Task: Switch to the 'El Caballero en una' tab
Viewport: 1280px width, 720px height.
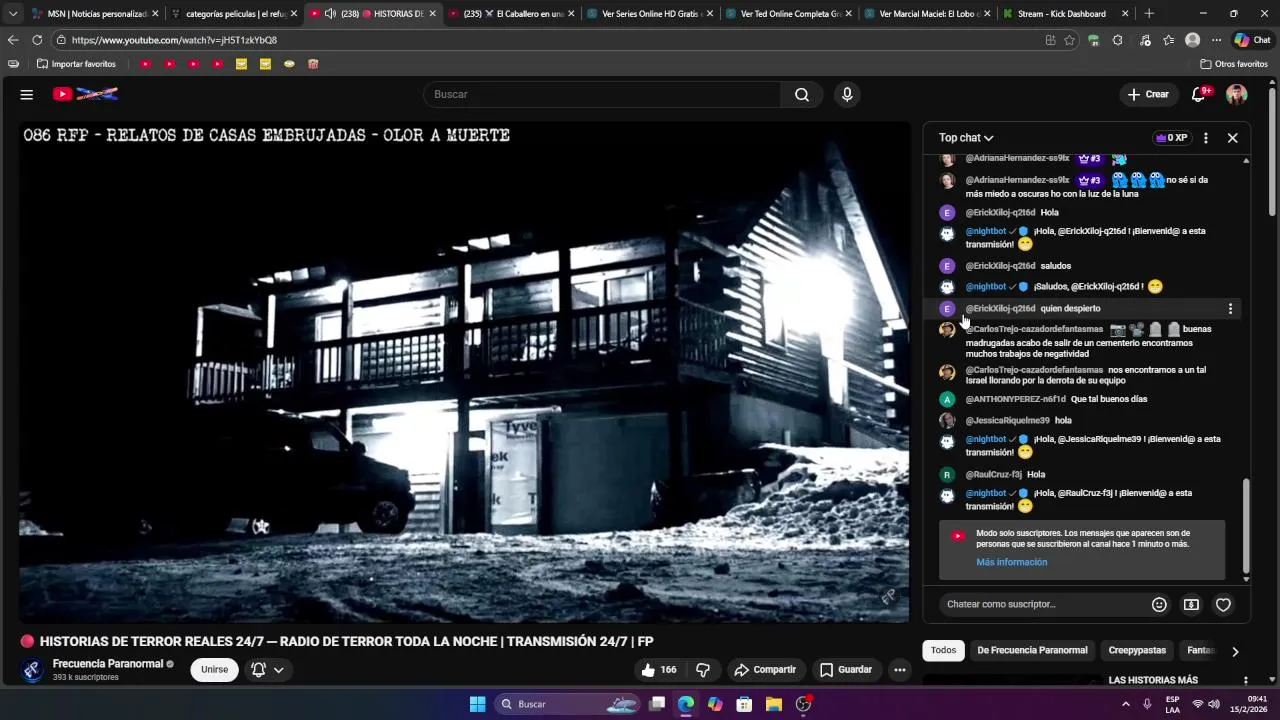Action: coord(512,14)
